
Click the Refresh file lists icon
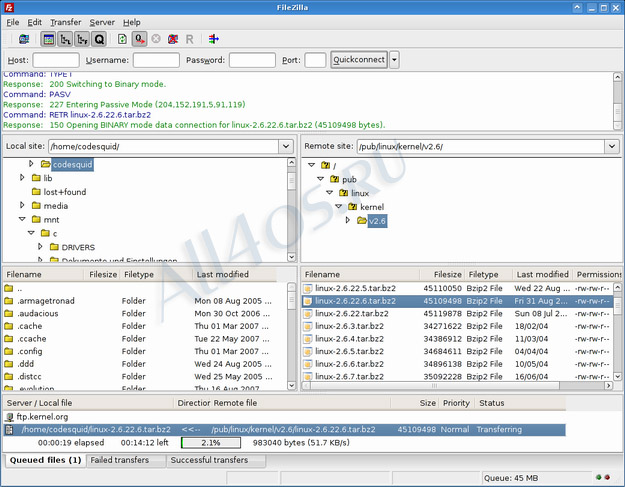coord(122,39)
